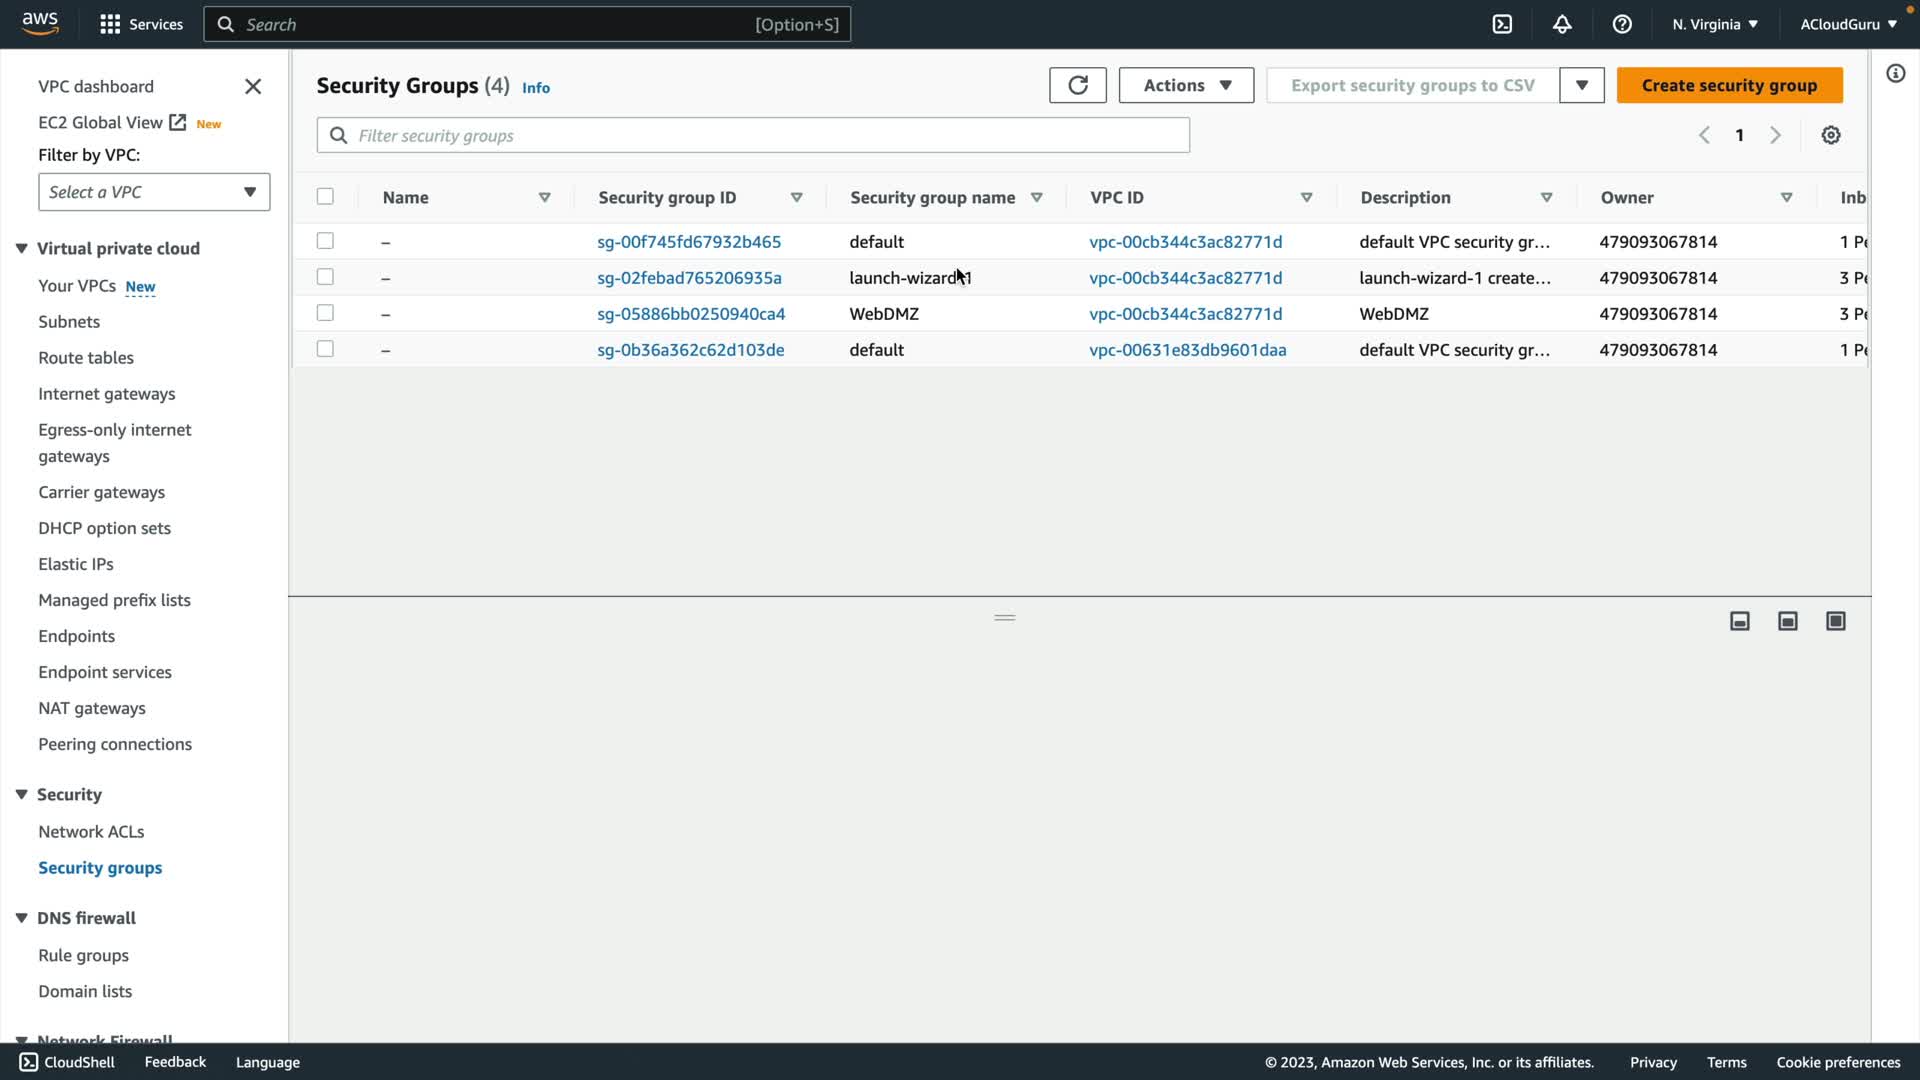Go to Network ACLs in sidebar

[91, 831]
